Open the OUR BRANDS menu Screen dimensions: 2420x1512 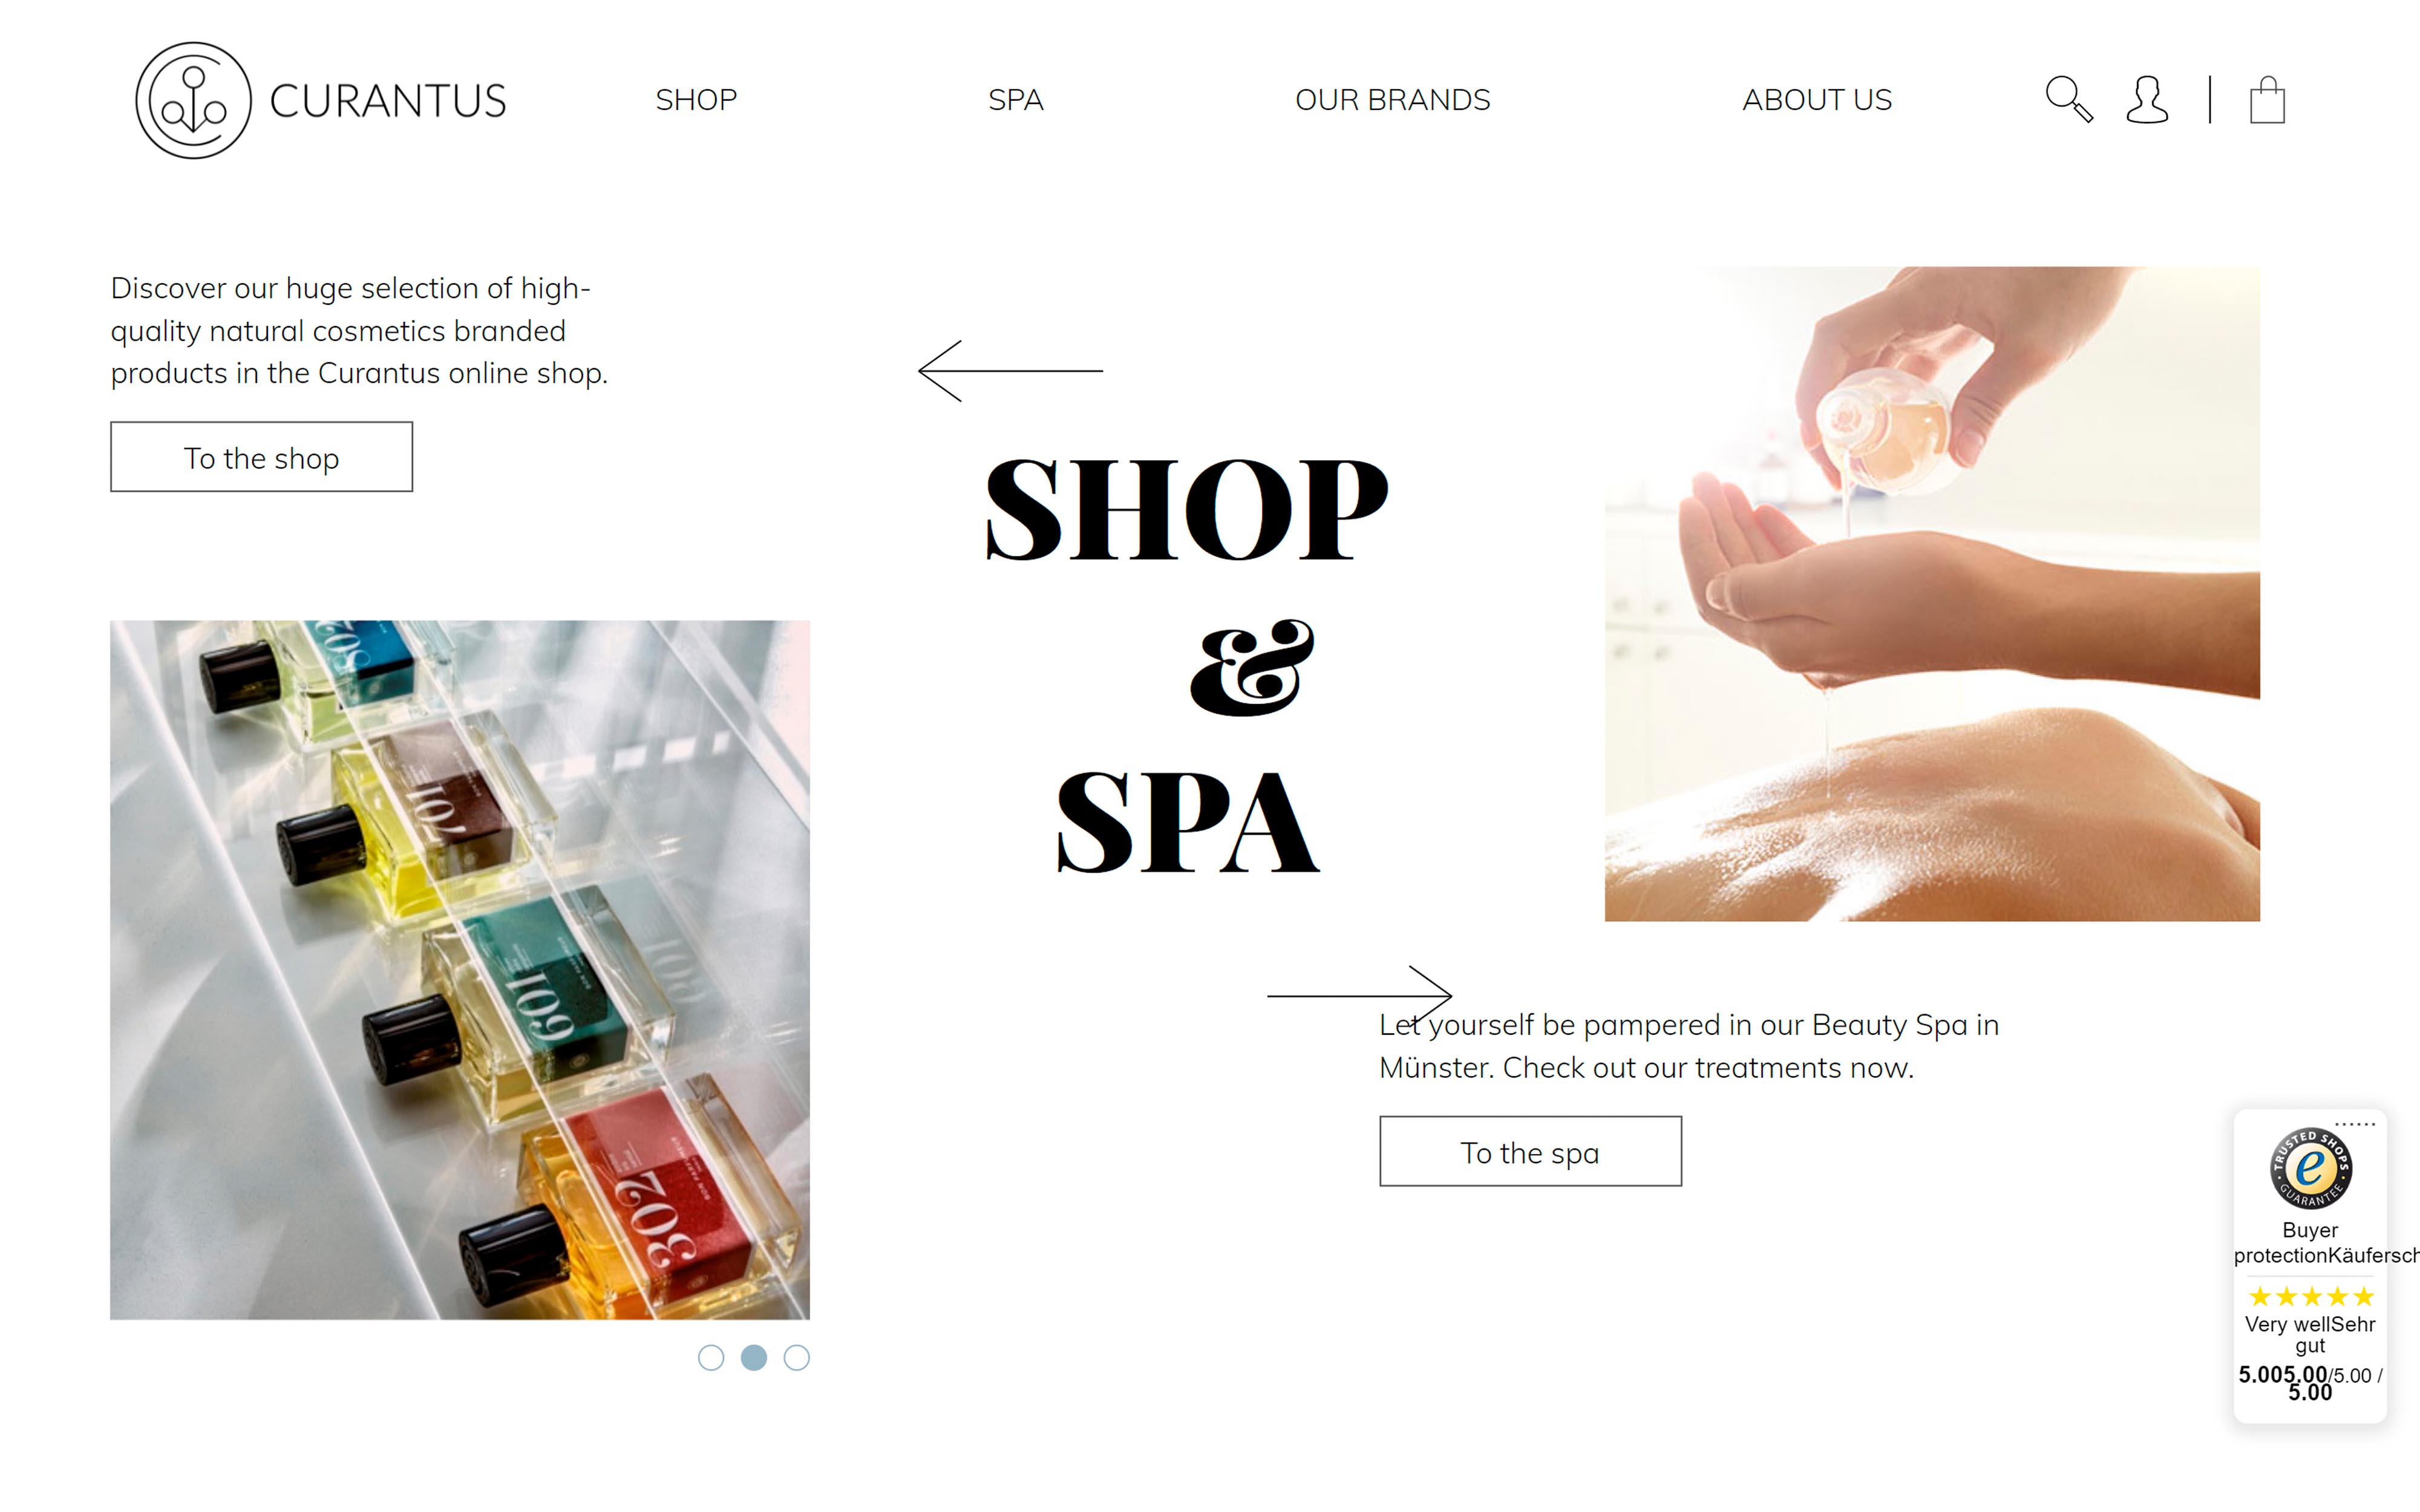tap(1392, 100)
